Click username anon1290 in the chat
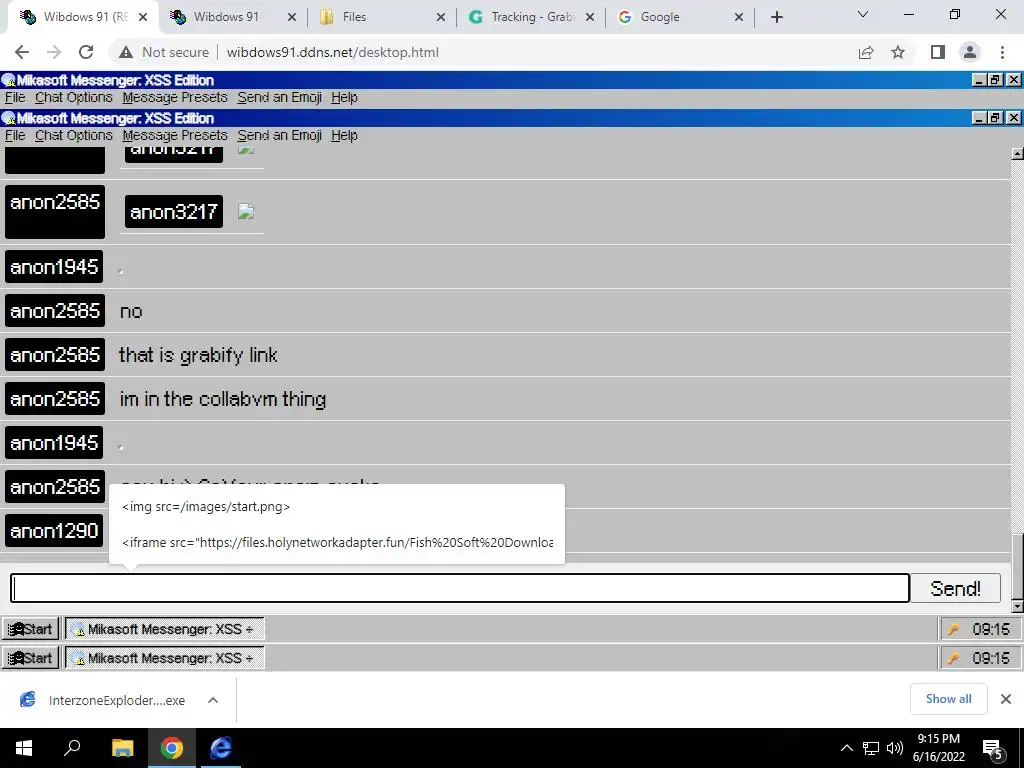 click(x=54, y=530)
